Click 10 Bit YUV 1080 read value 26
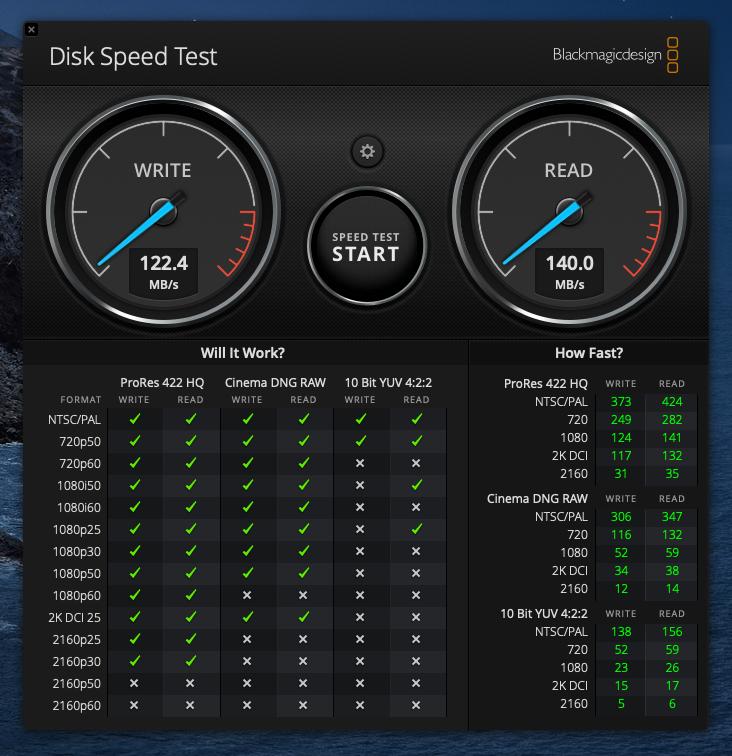 click(x=672, y=668)
